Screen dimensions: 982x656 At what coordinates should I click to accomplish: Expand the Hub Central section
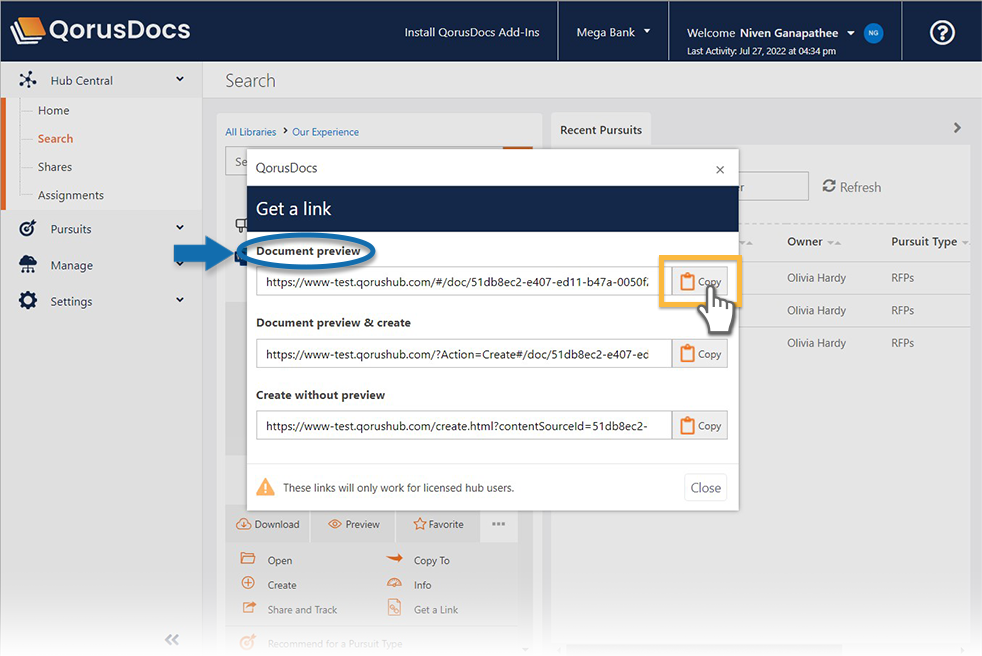click(x=180, y=80)
